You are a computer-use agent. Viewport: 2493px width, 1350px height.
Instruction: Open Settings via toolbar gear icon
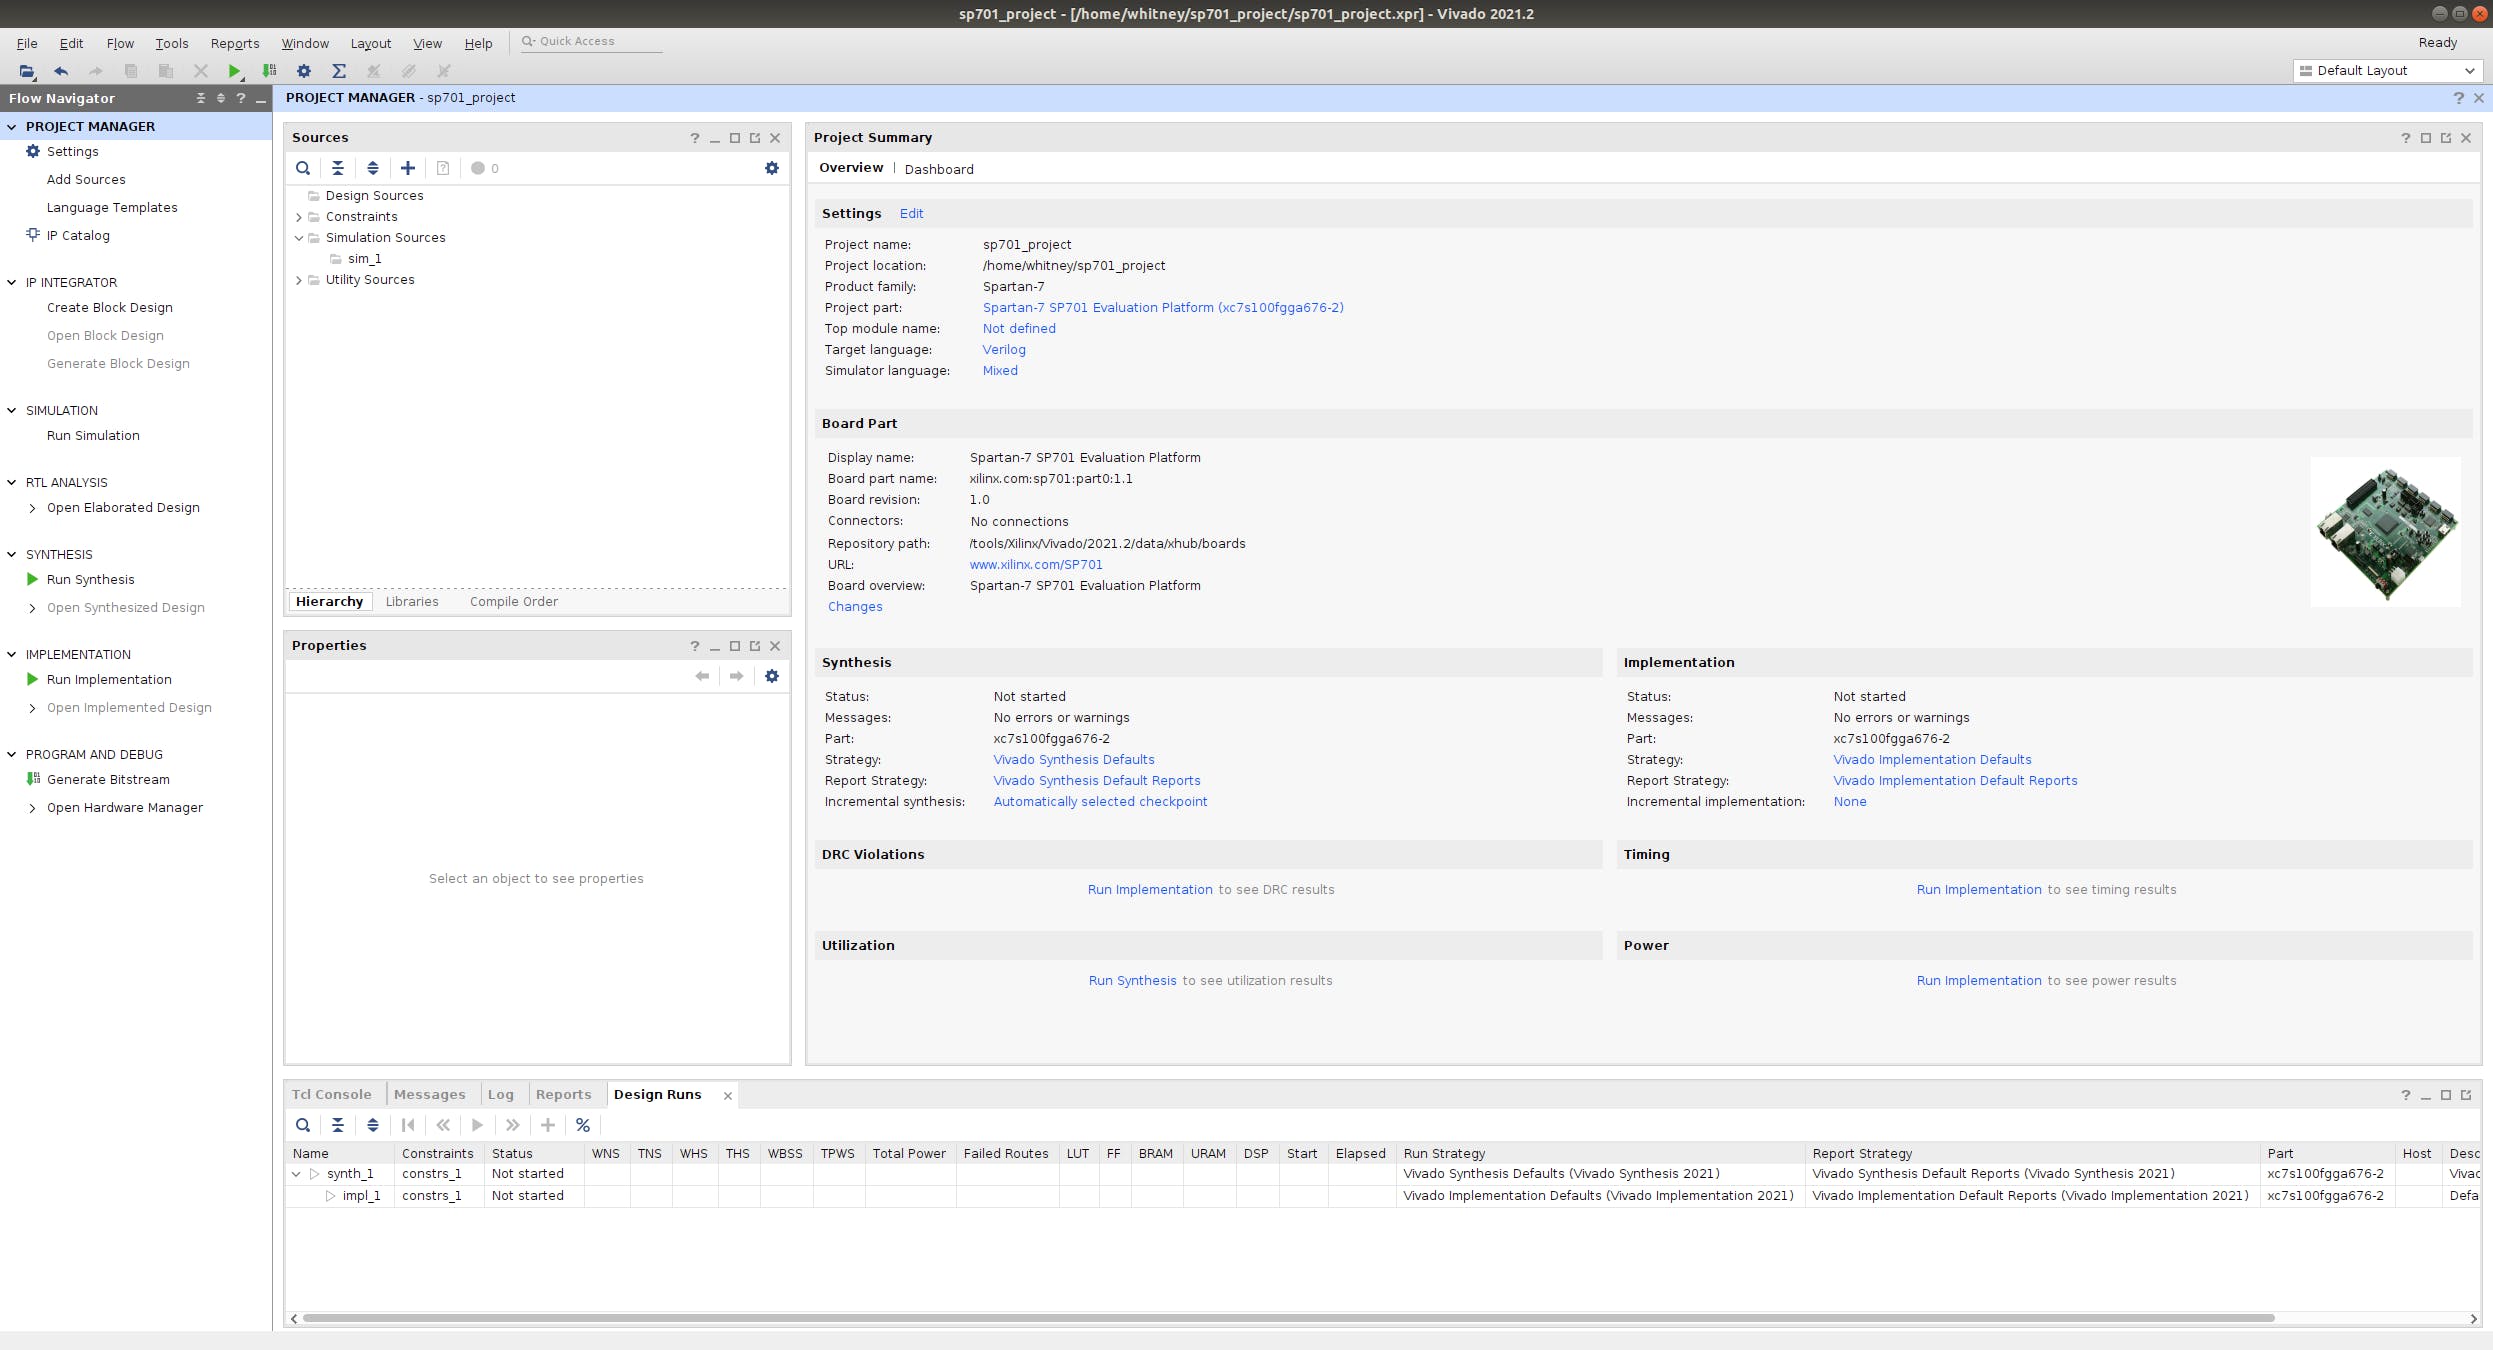[x=304, y=71]
